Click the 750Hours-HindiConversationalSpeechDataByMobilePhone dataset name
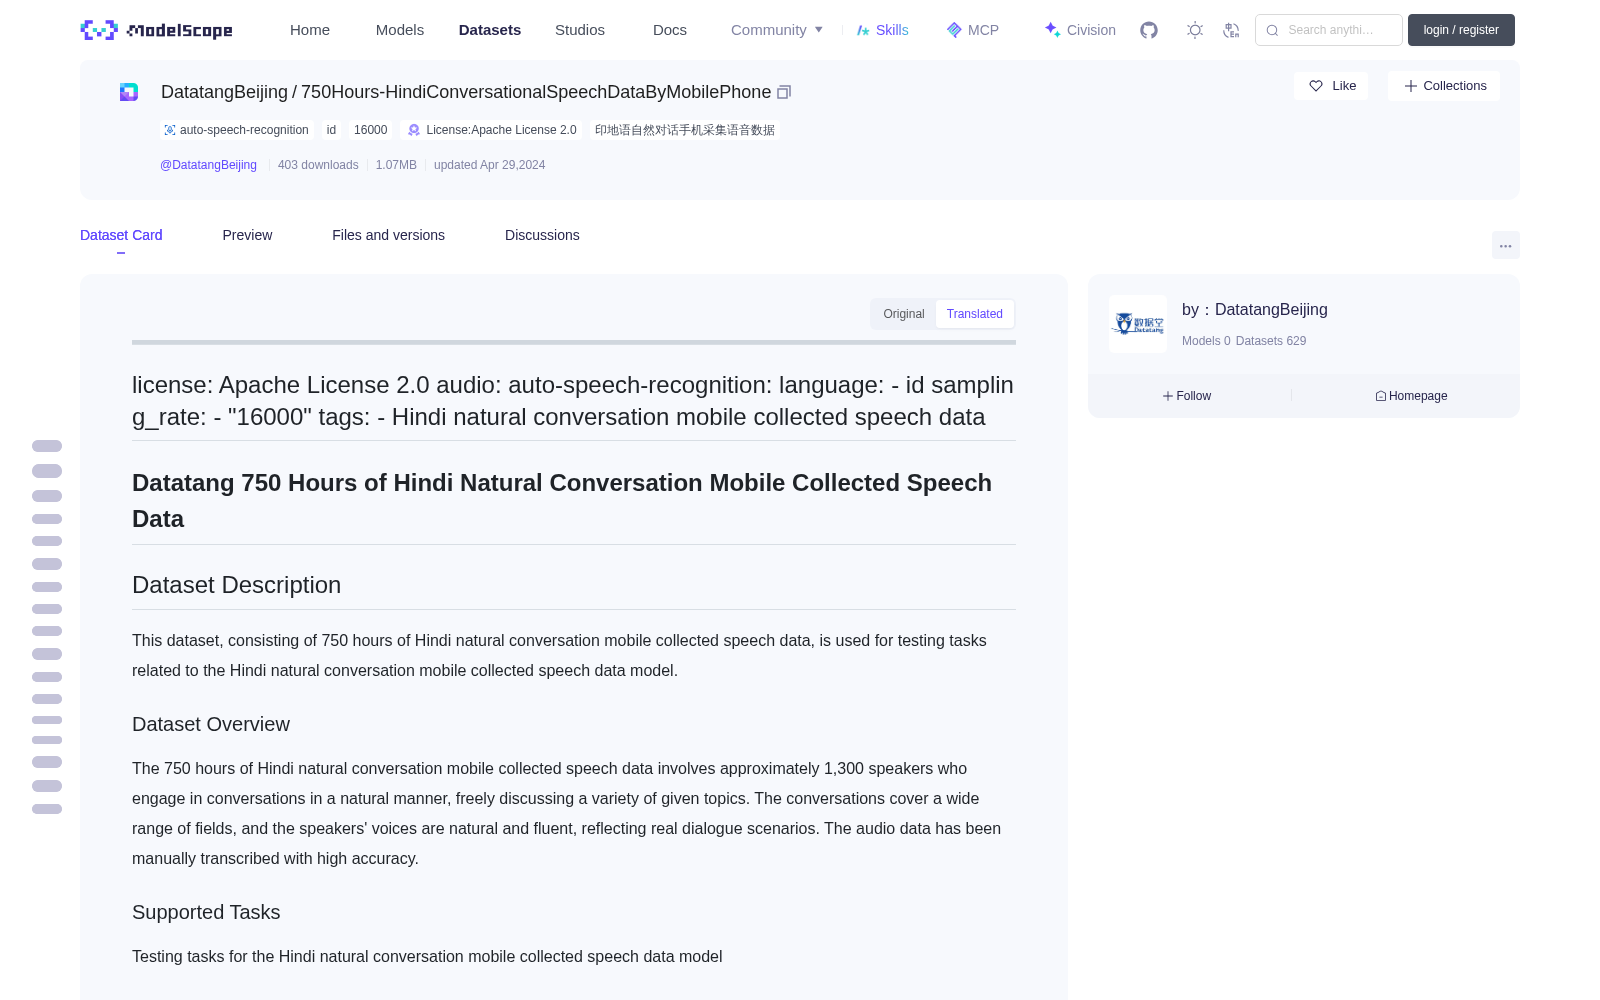This screenshot has height=1000, width=1600. point(536,92)
